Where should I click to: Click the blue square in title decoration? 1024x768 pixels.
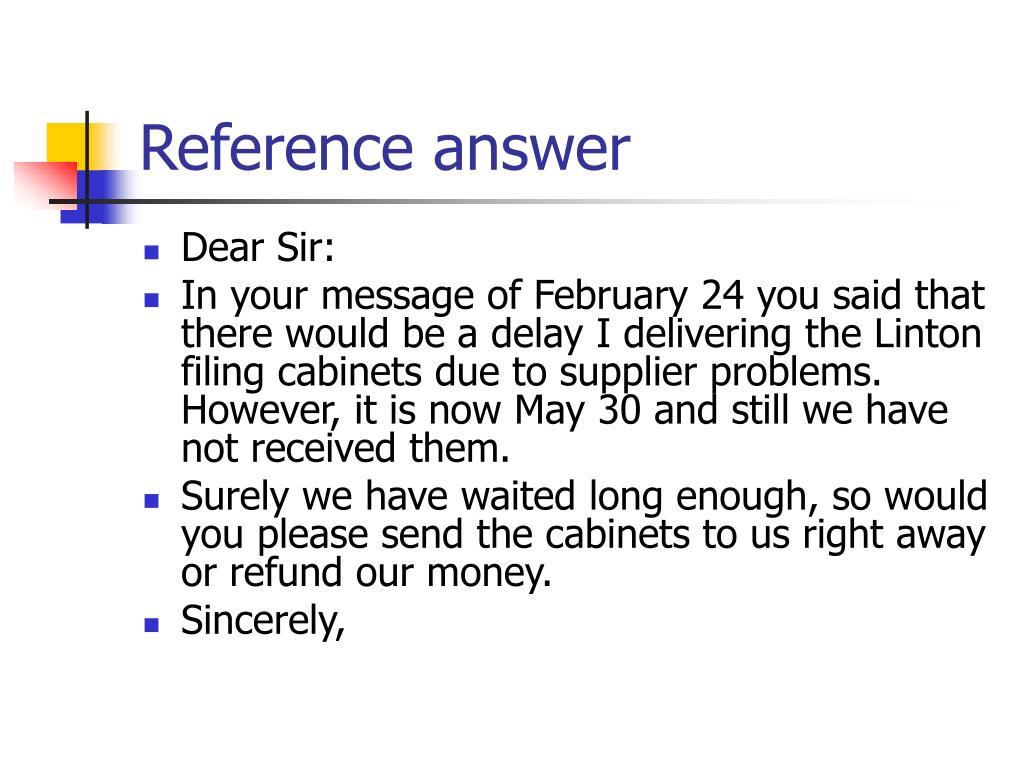pos(98,197)
